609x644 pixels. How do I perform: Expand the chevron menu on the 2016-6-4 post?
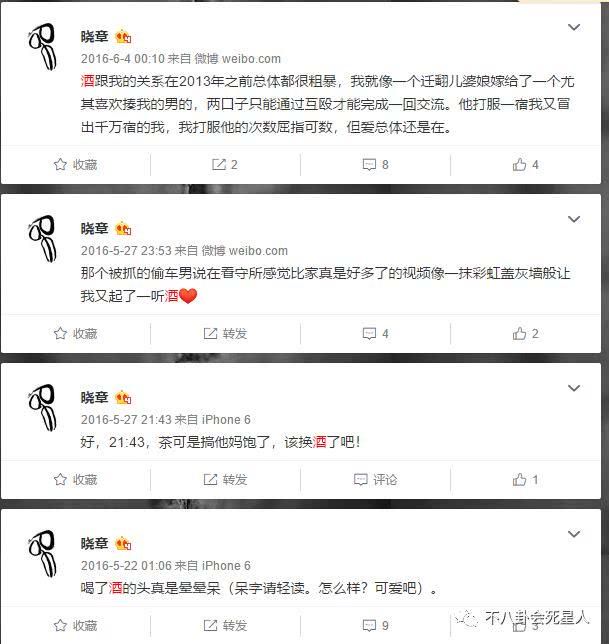574,27
